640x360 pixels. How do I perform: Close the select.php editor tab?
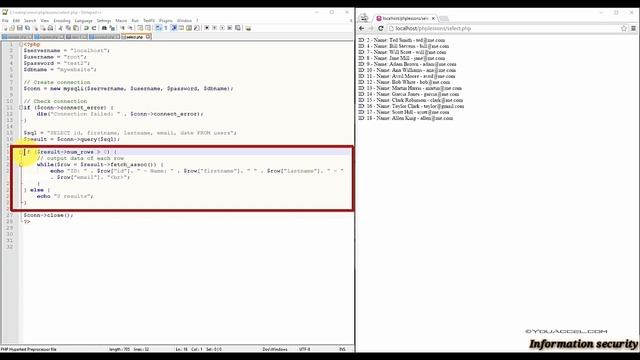coord(148,37)
